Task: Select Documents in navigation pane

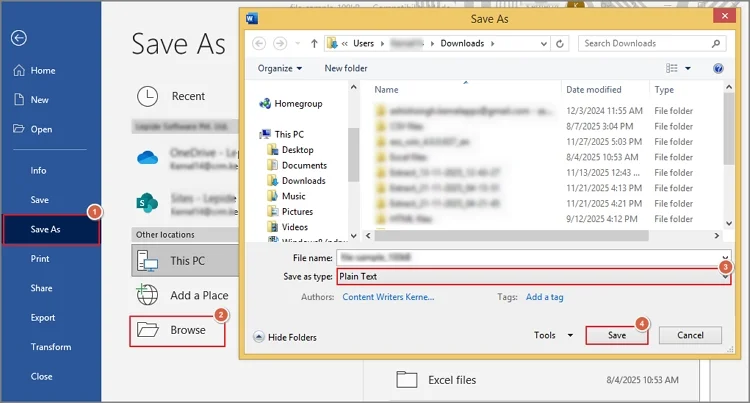Action: pos(297,165)
